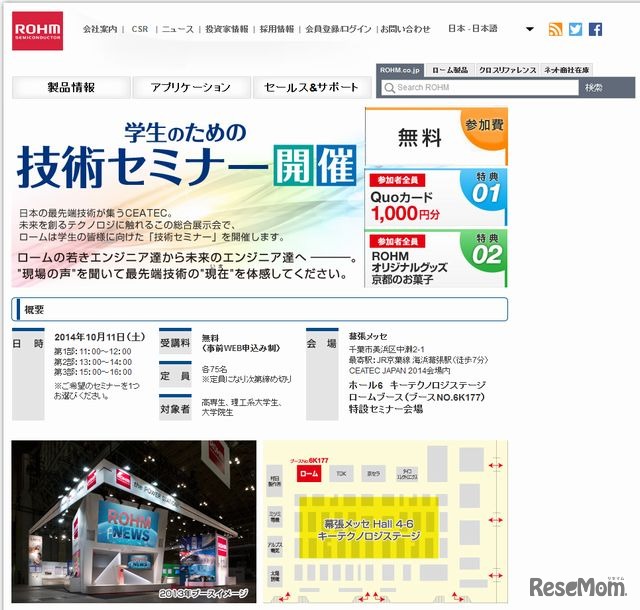The image size is (640, 610).
Task: Open the アプリケーション menu
Action: pos(191,87)
